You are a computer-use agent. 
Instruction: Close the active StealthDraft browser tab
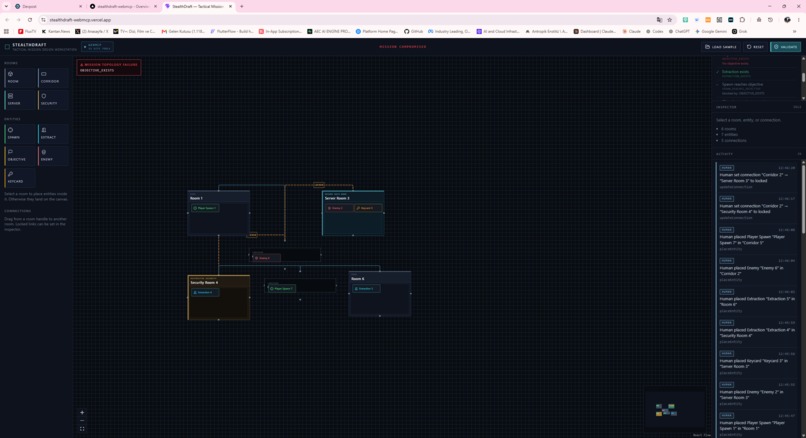(230, 6)
